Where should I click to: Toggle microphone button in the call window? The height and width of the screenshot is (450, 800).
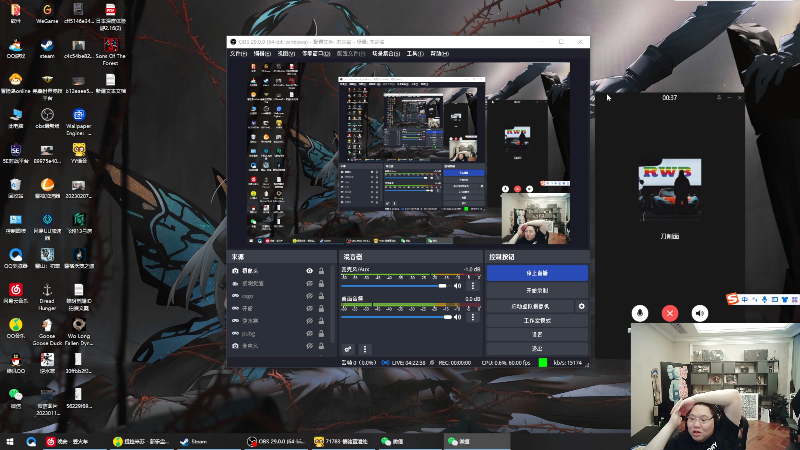[639, 313]
